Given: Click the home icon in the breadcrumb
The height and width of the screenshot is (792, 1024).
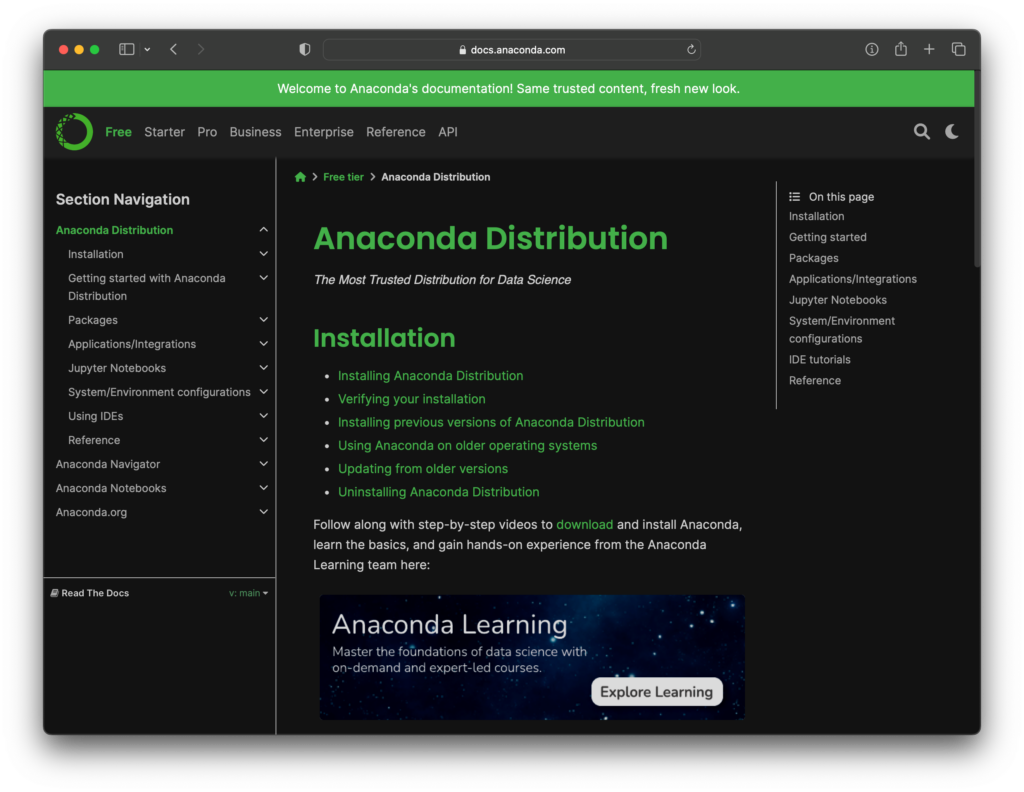Looking at the screenshot, I should [x=300, y=177].
